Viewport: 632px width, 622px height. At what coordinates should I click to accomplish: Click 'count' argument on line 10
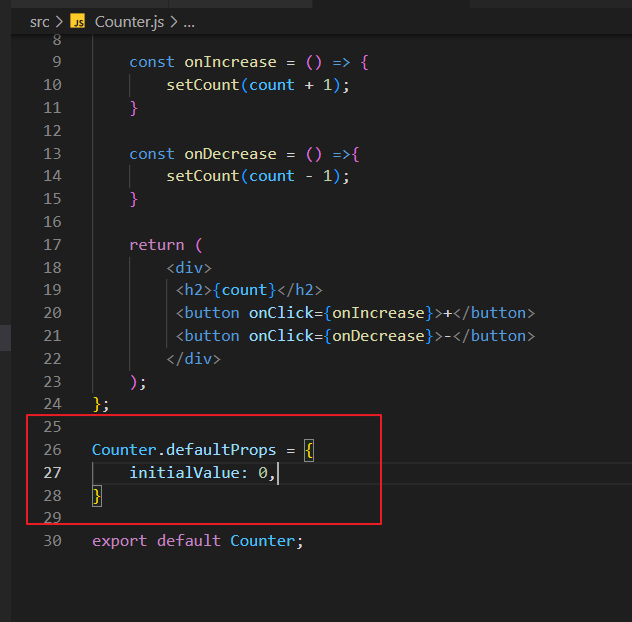(272, 85)
